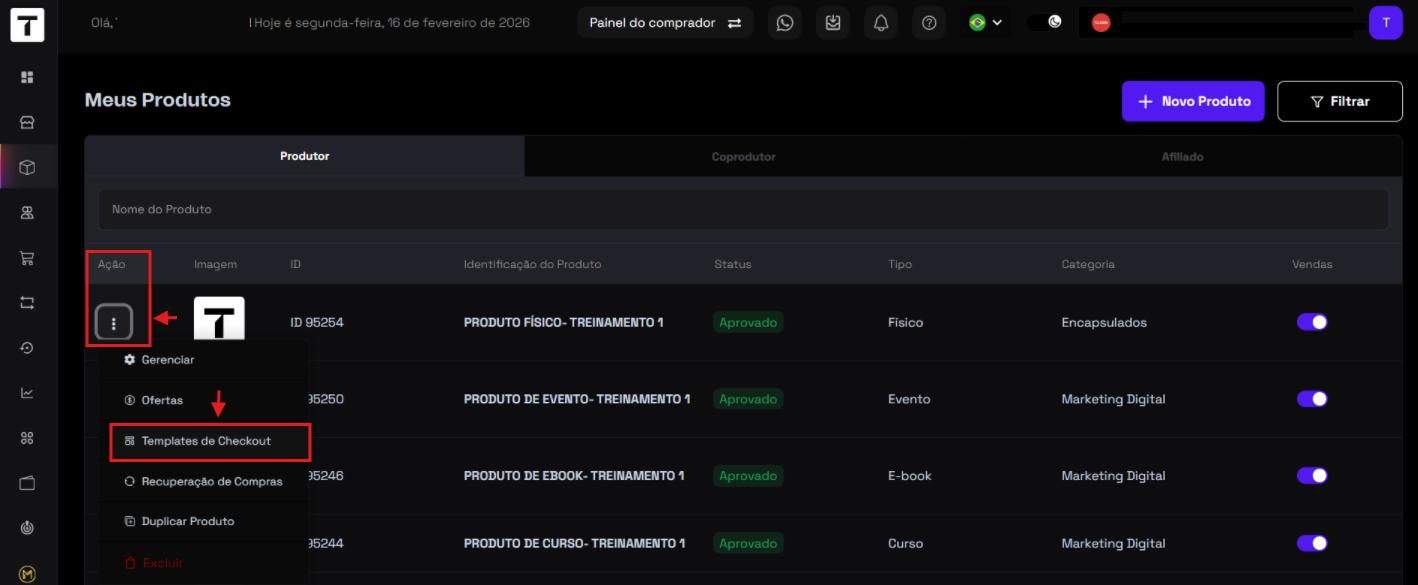This screenshot has height=585, width=1418.
Task: Switch to the Coprodutor tab
Action: coord(743,157)
